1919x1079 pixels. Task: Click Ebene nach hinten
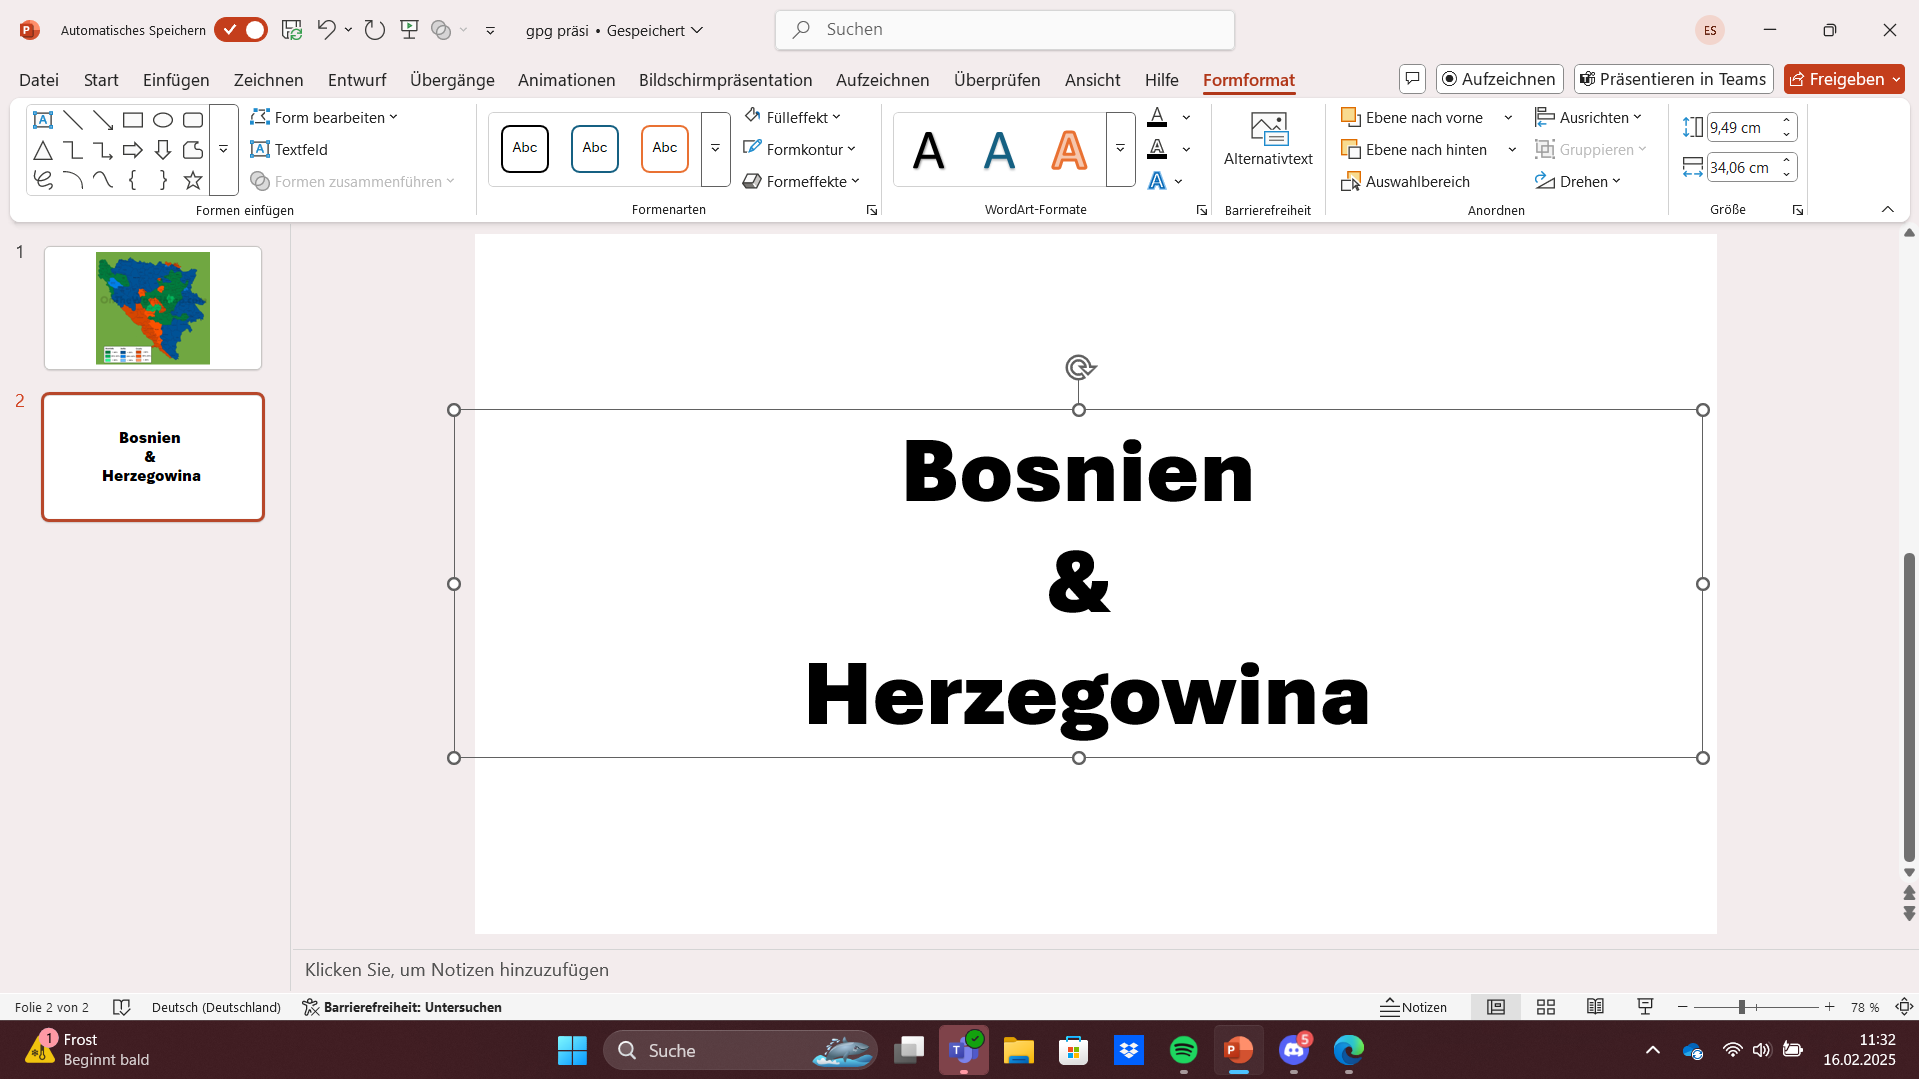[1414, 149]
